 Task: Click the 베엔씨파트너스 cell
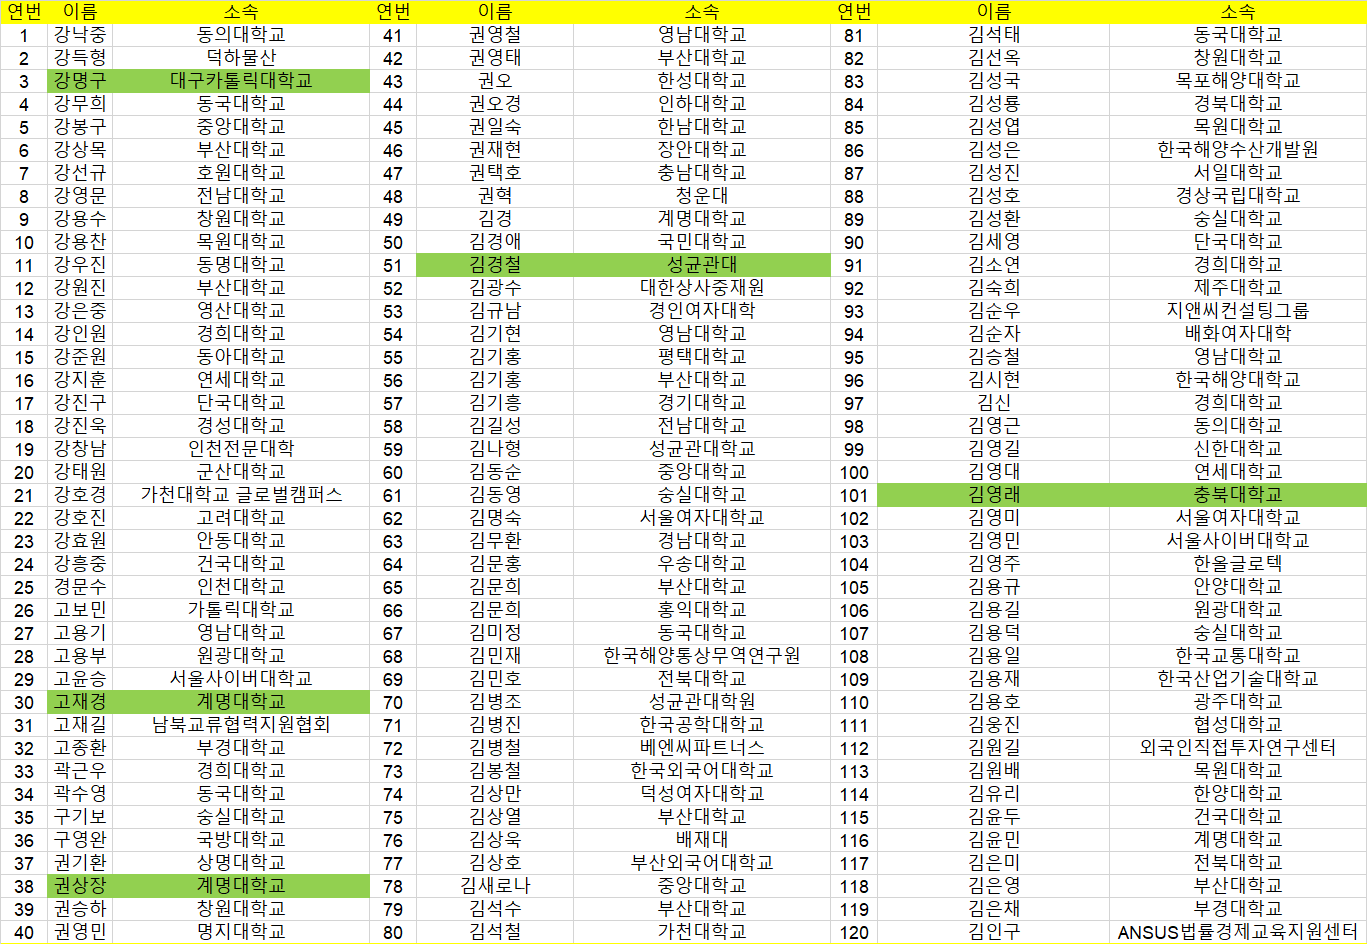click(701, 748)
